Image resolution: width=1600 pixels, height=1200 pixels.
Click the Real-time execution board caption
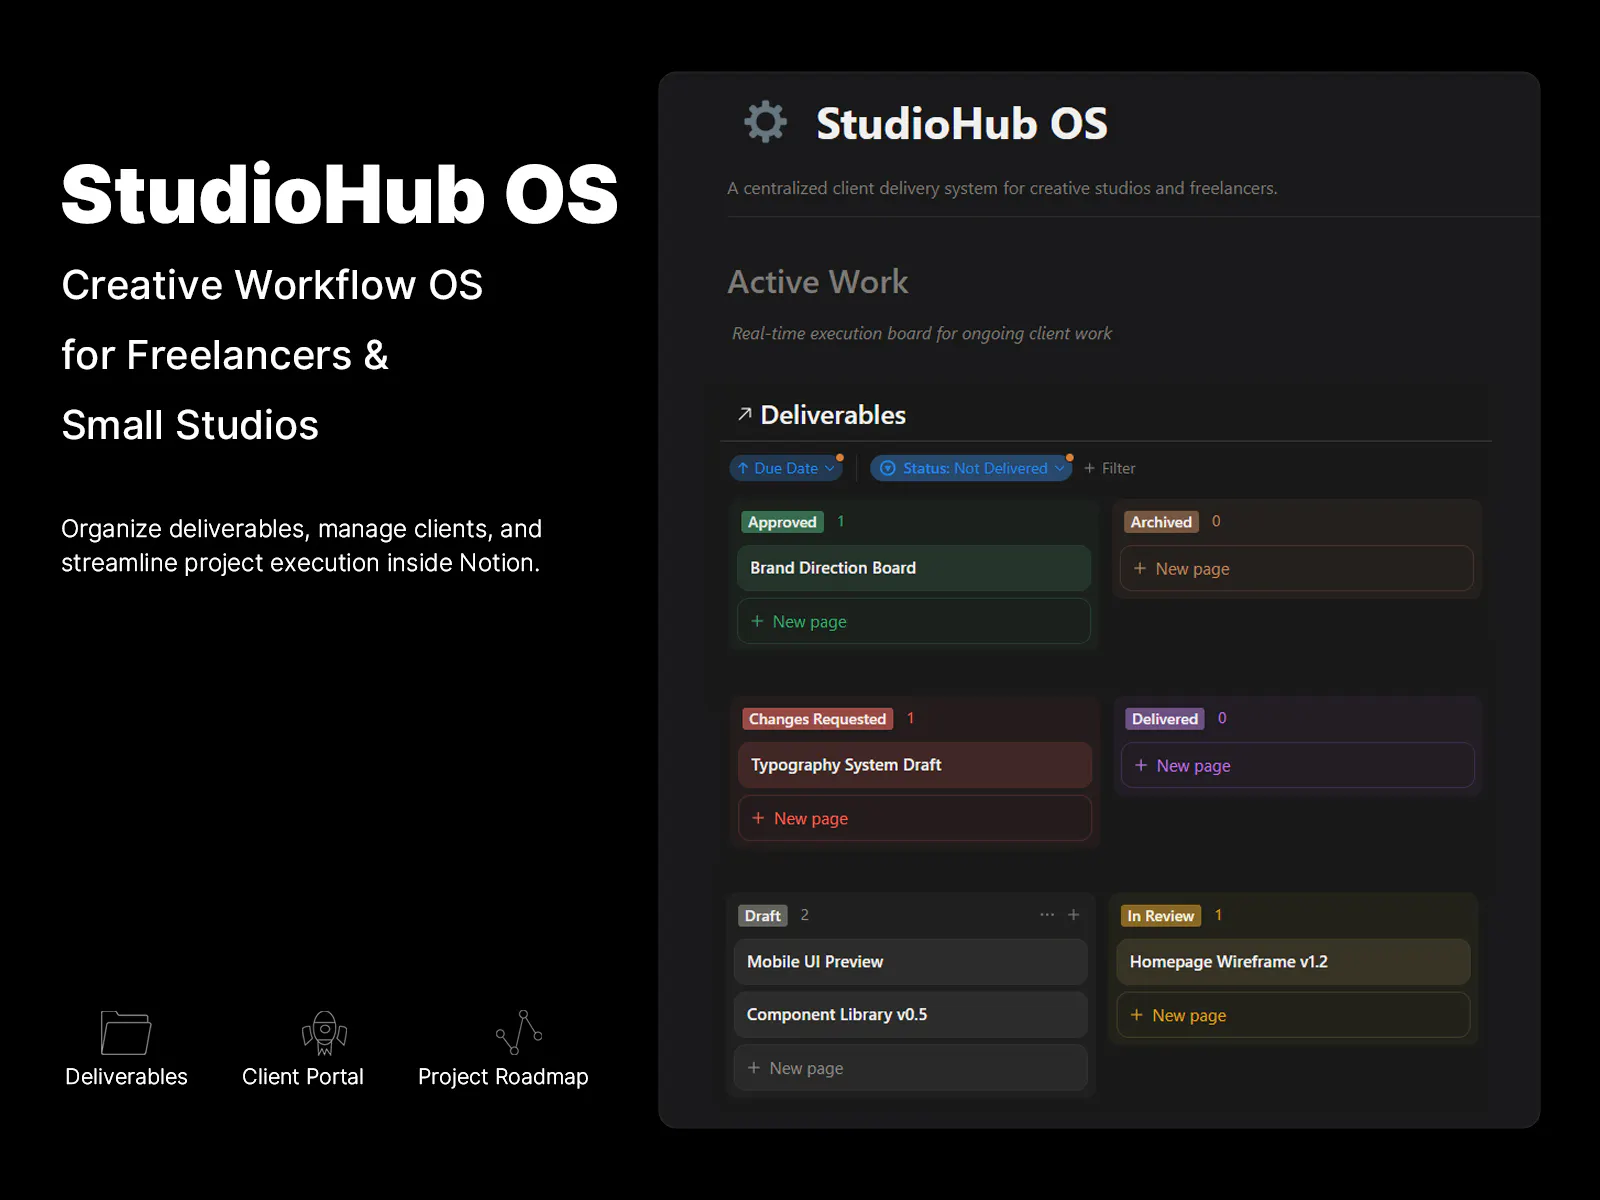pyautogui.click(x=921, y=334)
